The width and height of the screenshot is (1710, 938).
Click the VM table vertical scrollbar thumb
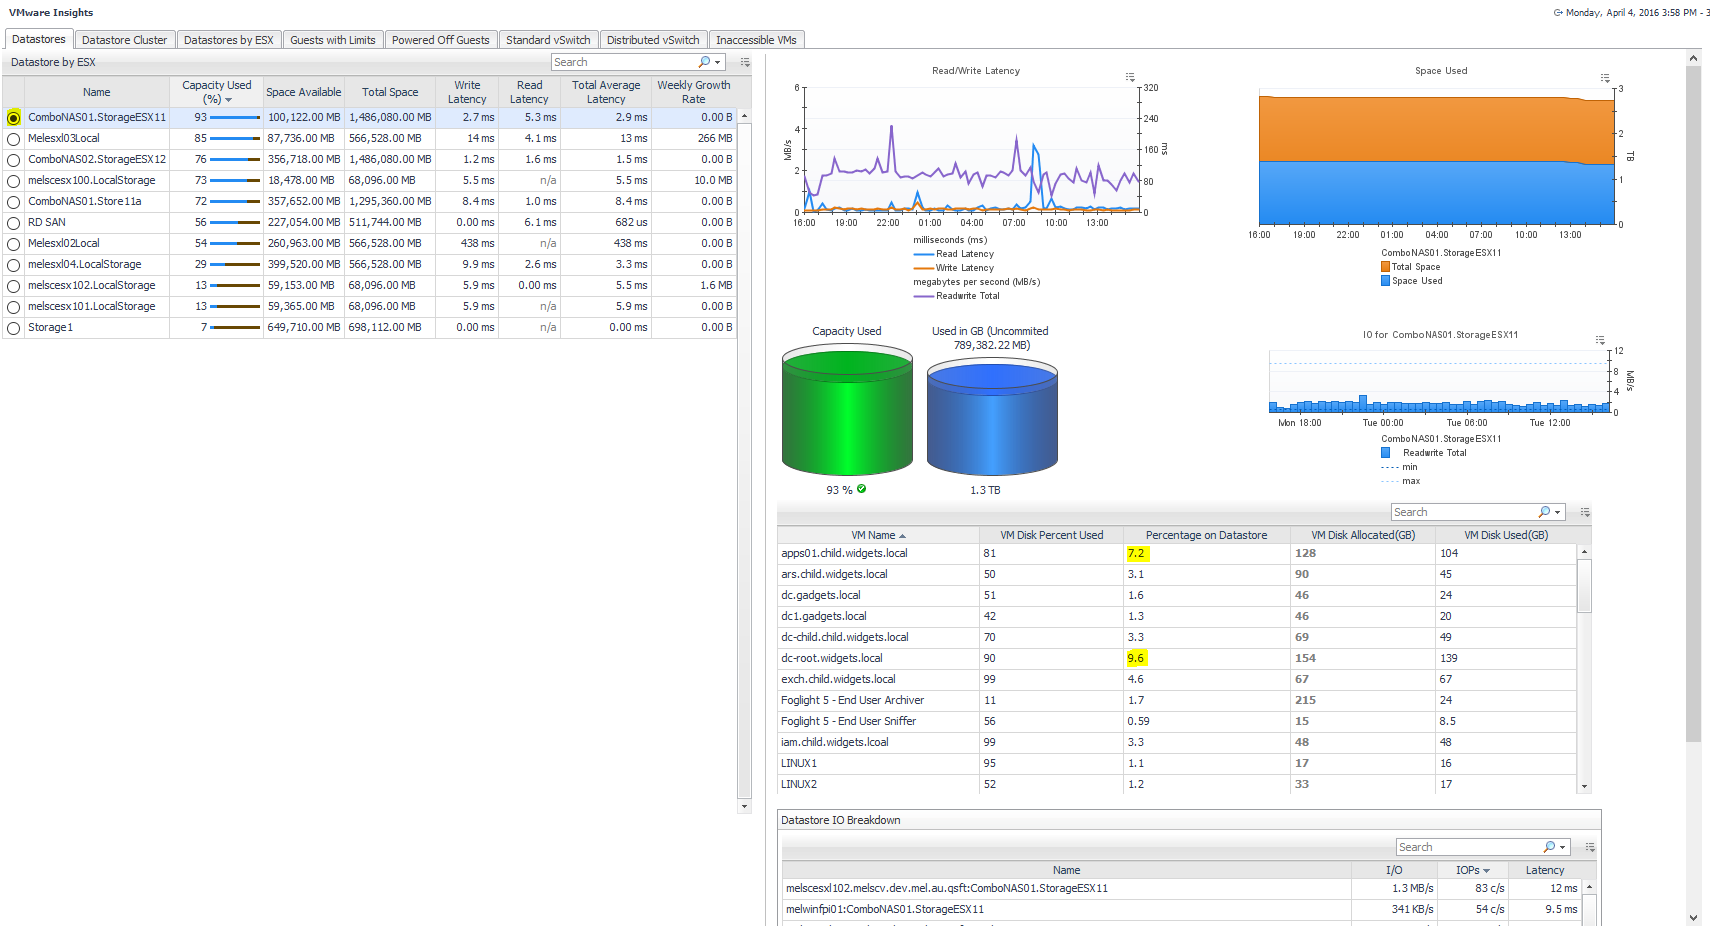pos(1584,585)
